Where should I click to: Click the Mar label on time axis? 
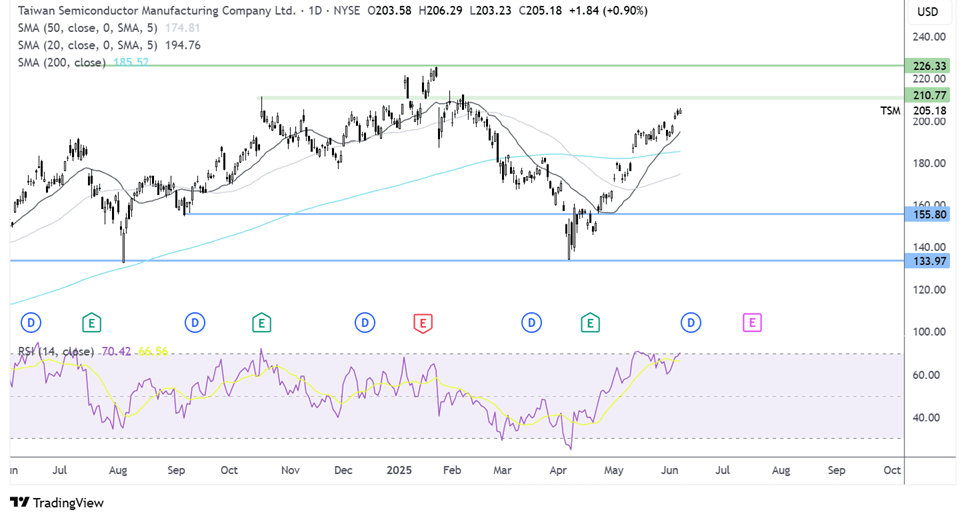[502, 470]
